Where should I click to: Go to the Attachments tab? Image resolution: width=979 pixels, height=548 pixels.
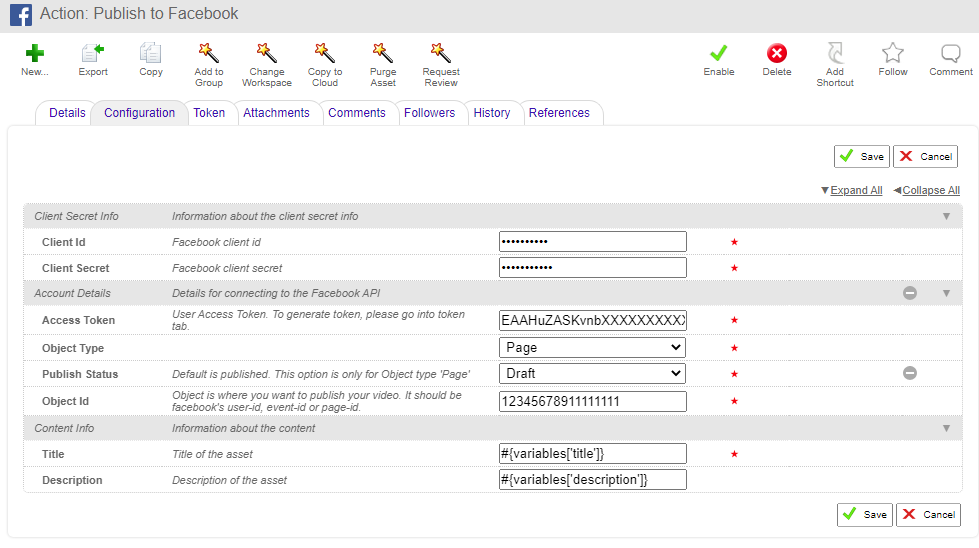(x=276, y=113)
